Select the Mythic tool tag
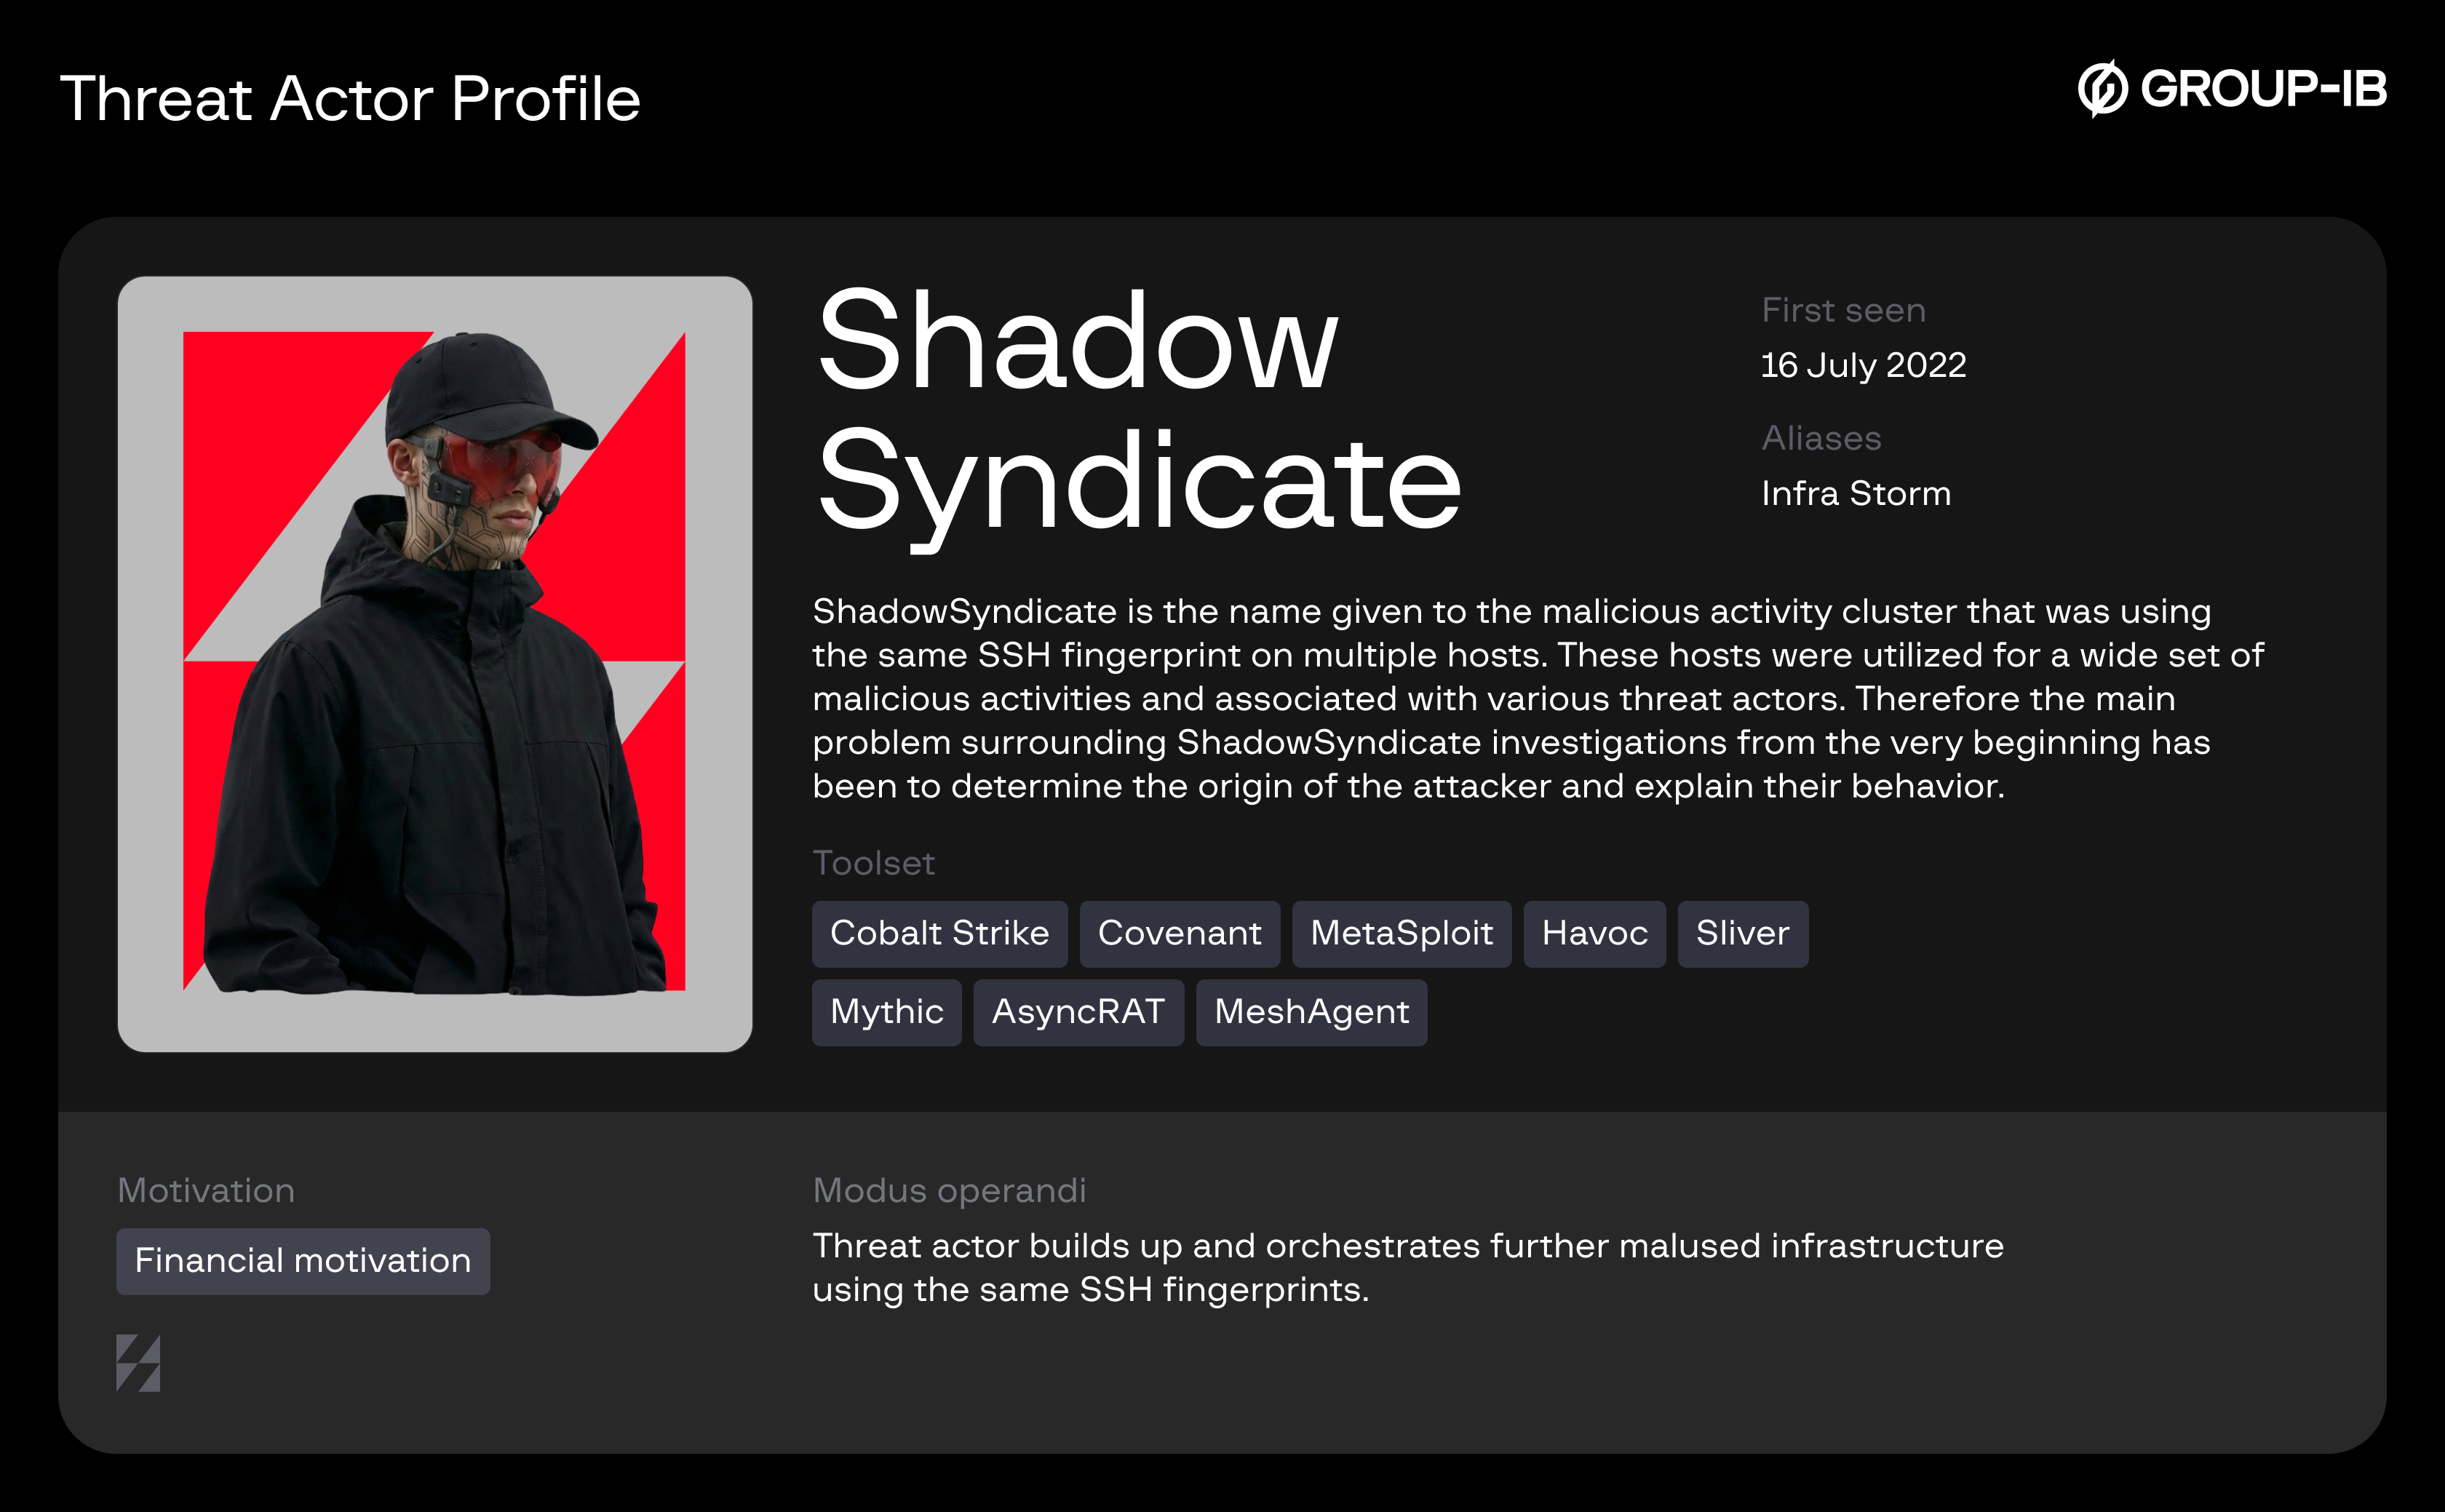This screenshot has width=2445, height=1512. point(886,1012)
